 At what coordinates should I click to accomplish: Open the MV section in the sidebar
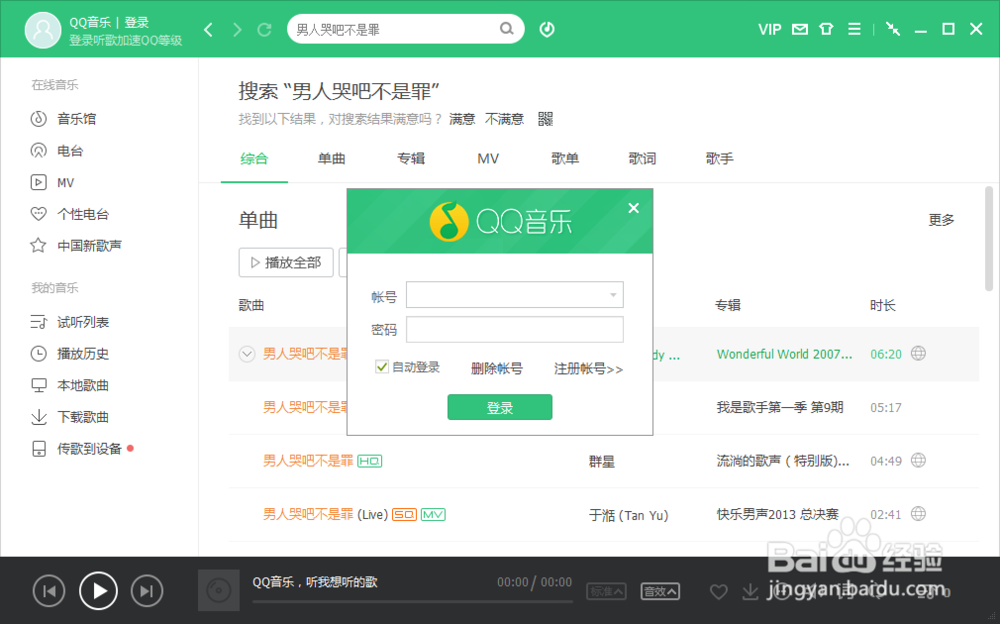(x=53, y=182)
